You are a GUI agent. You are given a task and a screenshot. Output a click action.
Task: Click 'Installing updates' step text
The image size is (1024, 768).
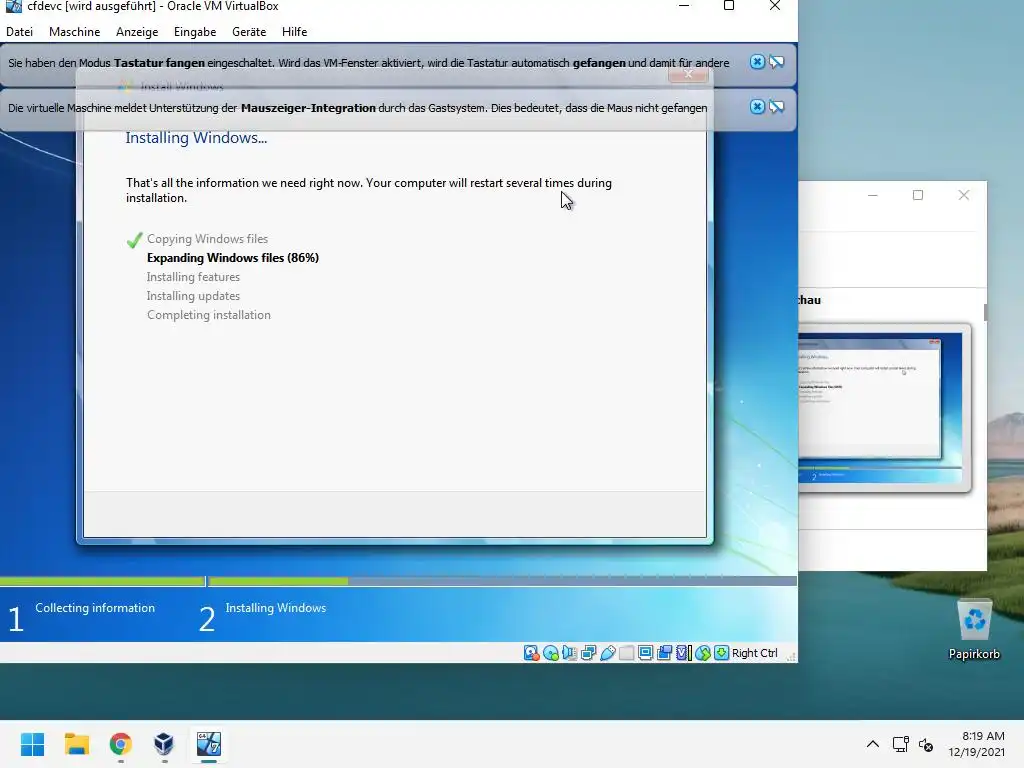193,296
